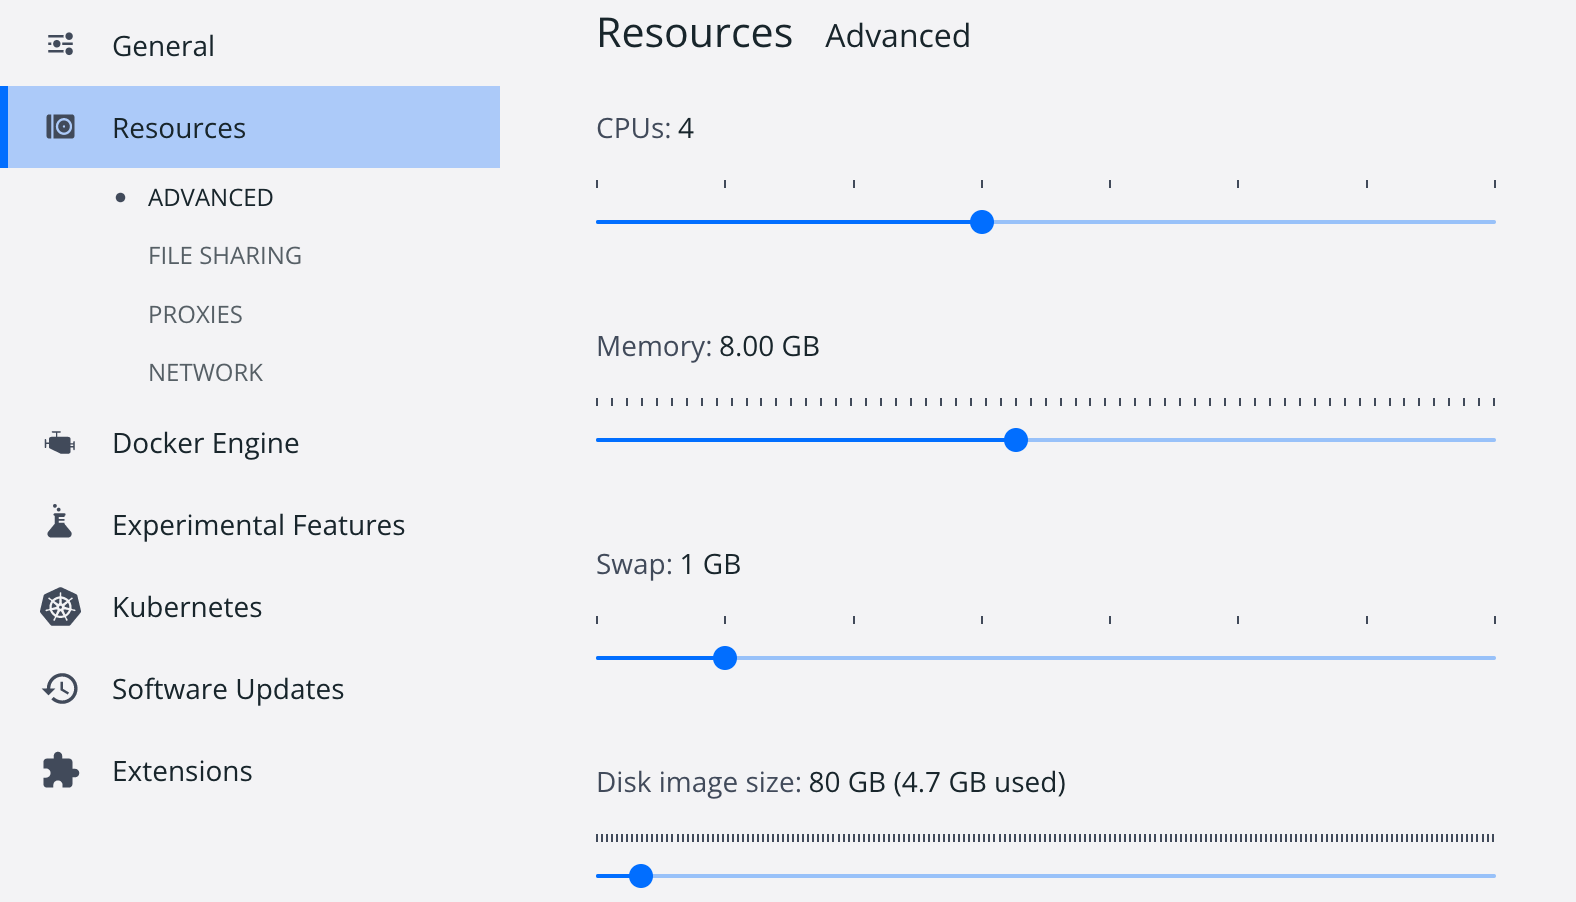Click the Docker Engine whale icon
Viewport: 1576px width, 902px height.
click(x=60, y=442)
